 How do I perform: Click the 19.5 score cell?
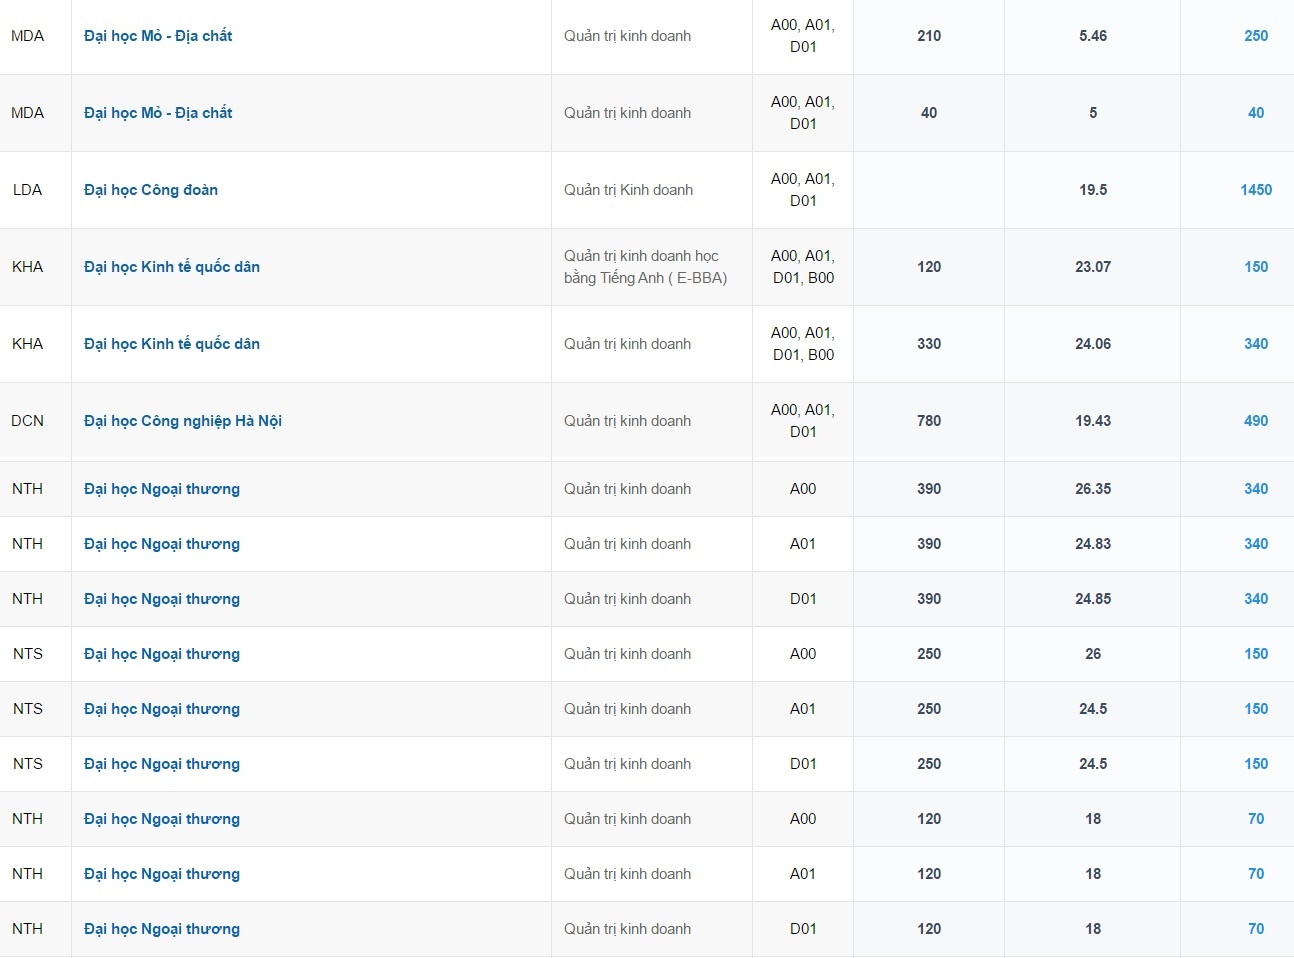pyautogui.click(x=1092, y=190)
